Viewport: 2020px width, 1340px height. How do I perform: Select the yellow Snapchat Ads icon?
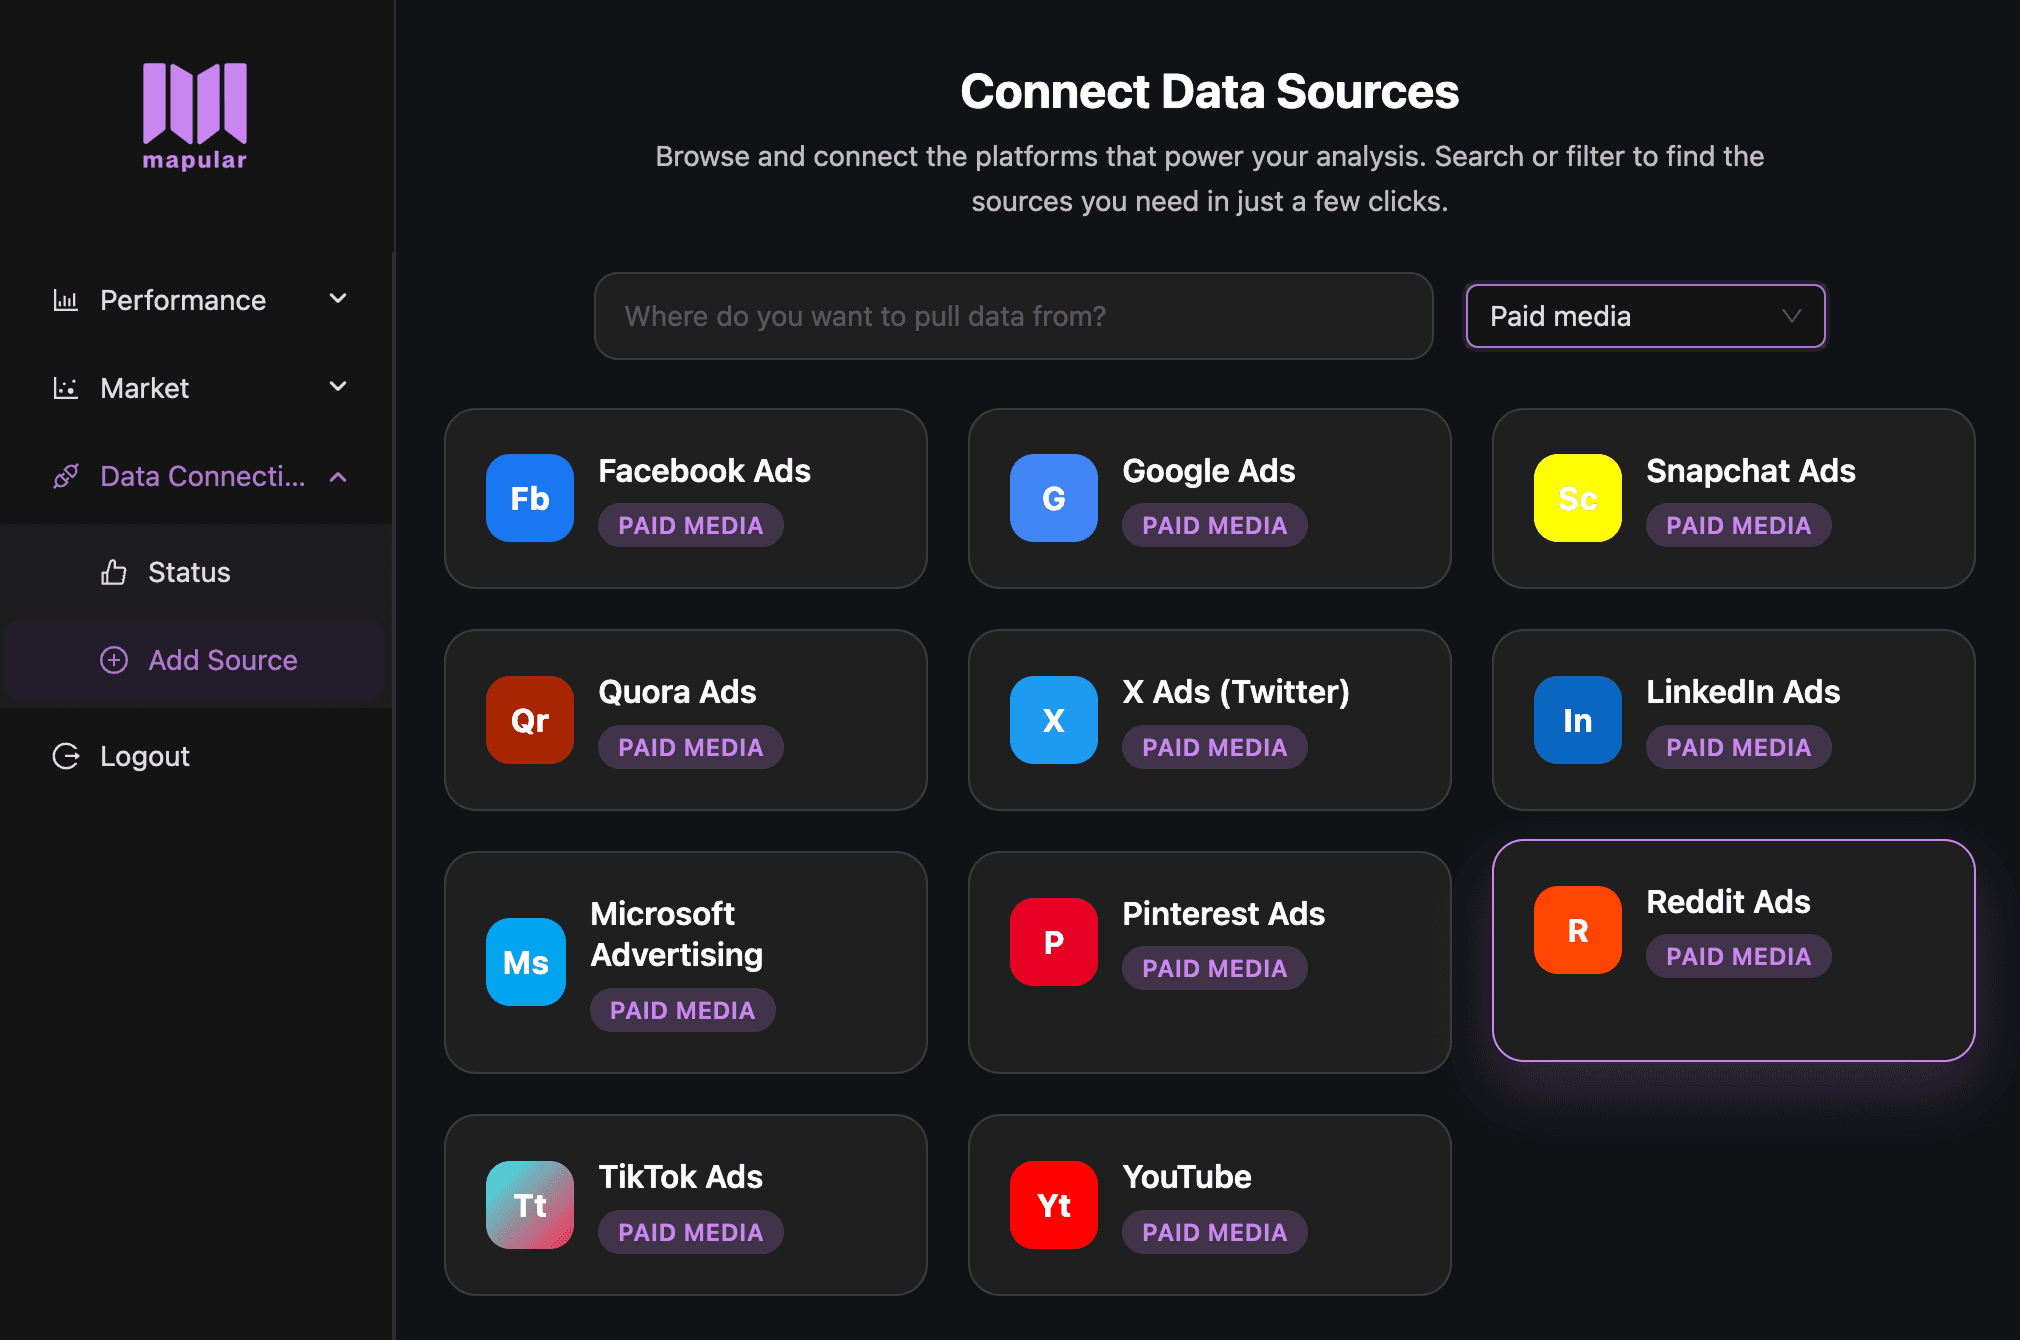[1577, 498]
